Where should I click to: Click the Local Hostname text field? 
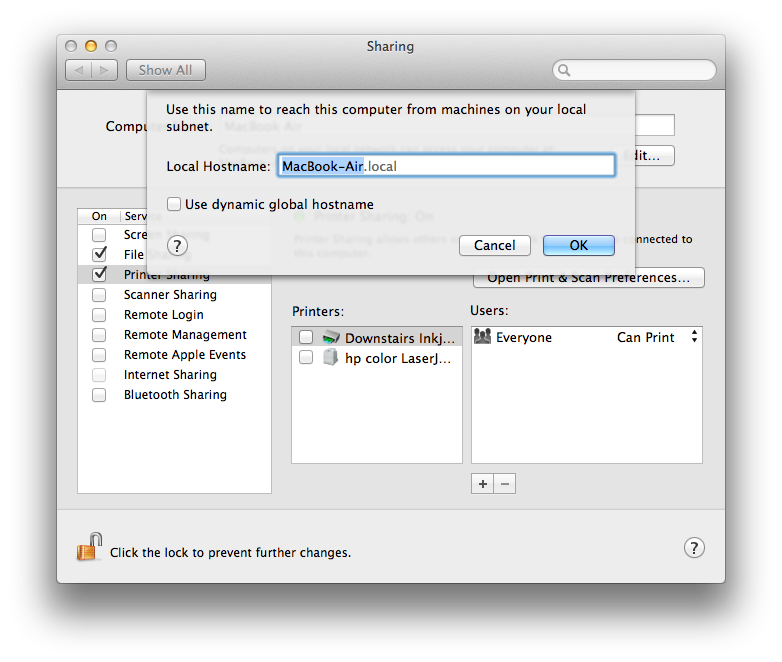(446, 166)
